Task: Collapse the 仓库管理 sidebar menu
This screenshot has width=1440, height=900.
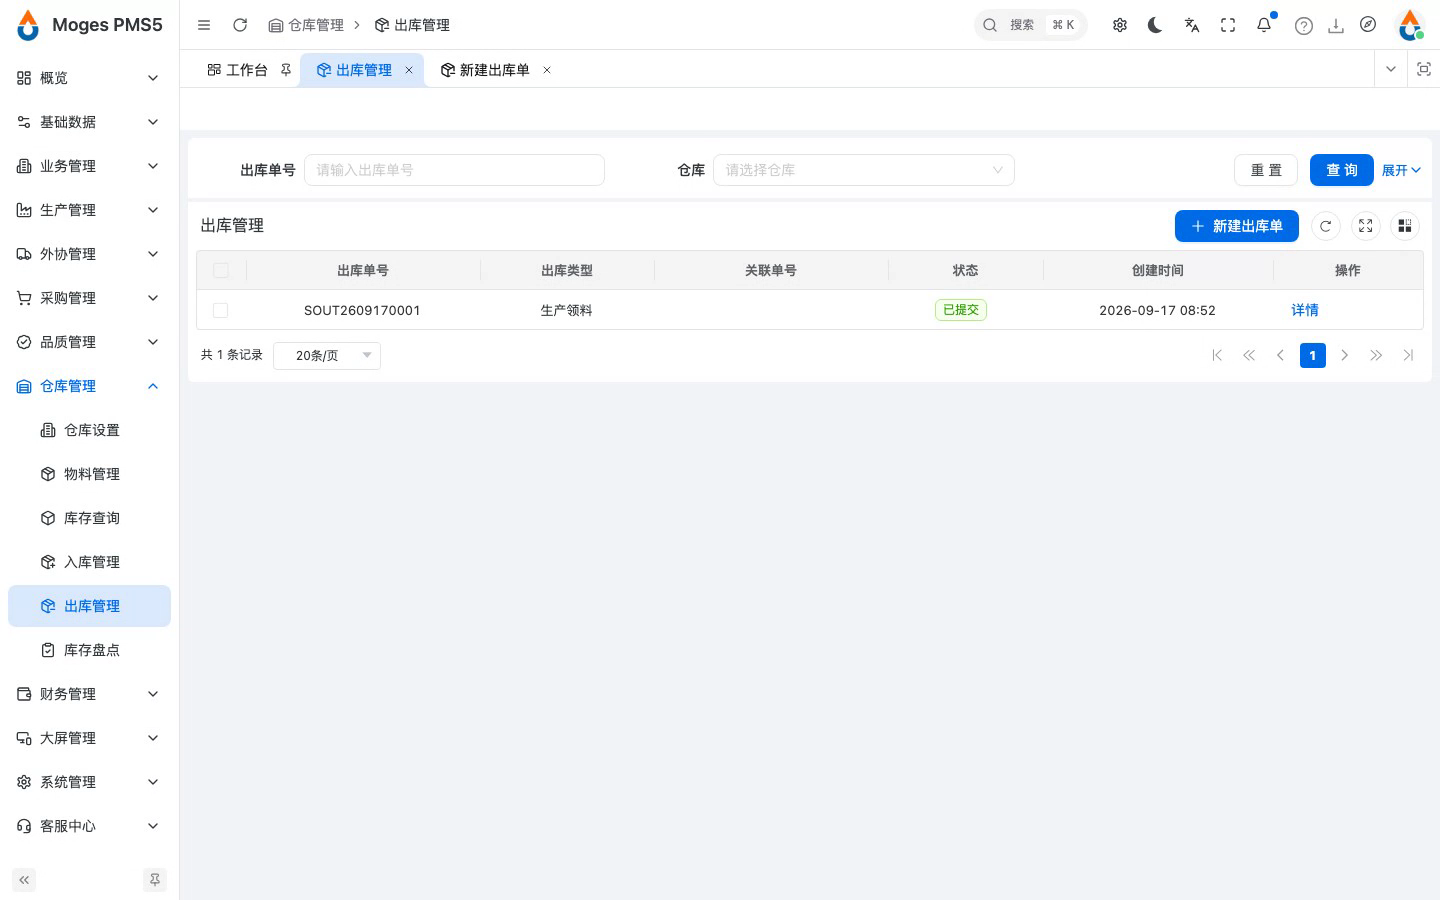Action: [89, 386]
